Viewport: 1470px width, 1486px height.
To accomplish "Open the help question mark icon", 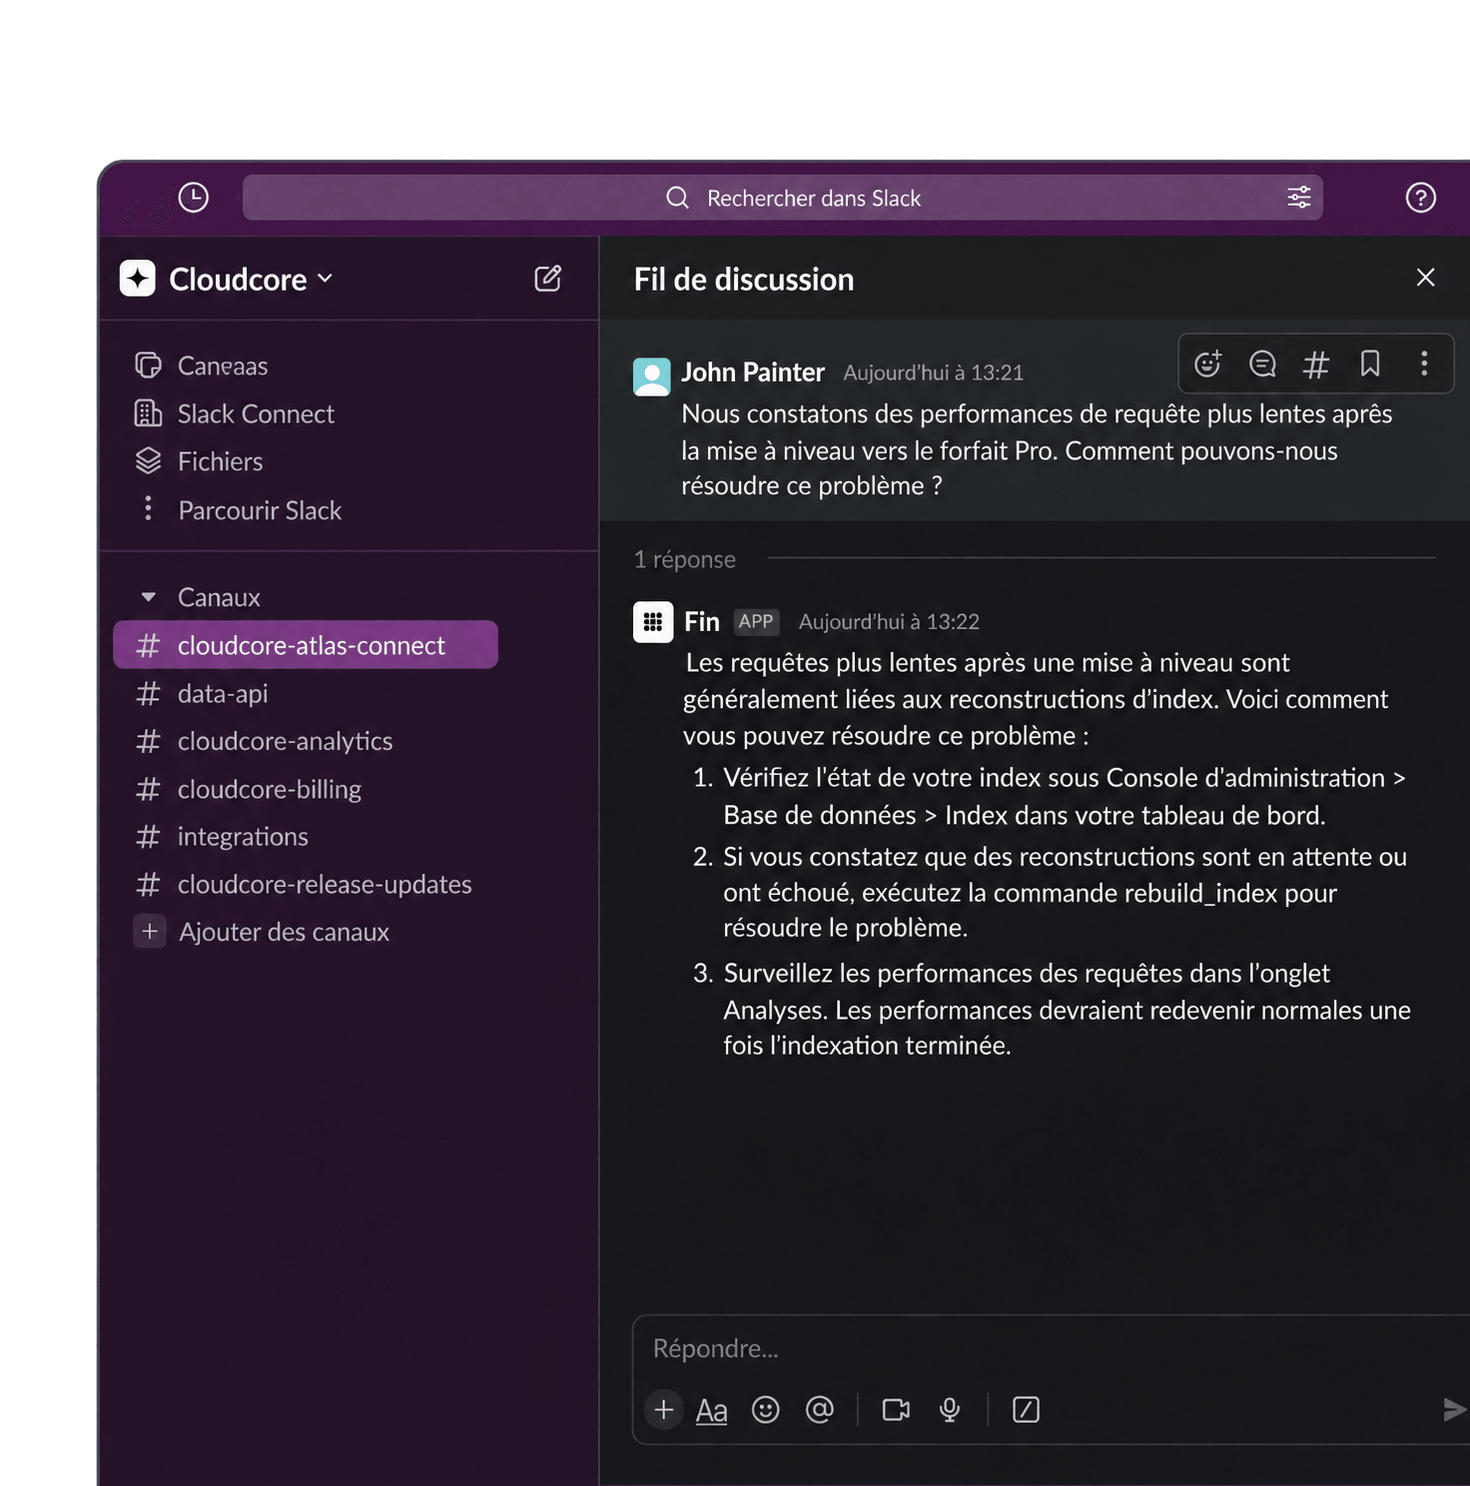I will point(1420,197).
